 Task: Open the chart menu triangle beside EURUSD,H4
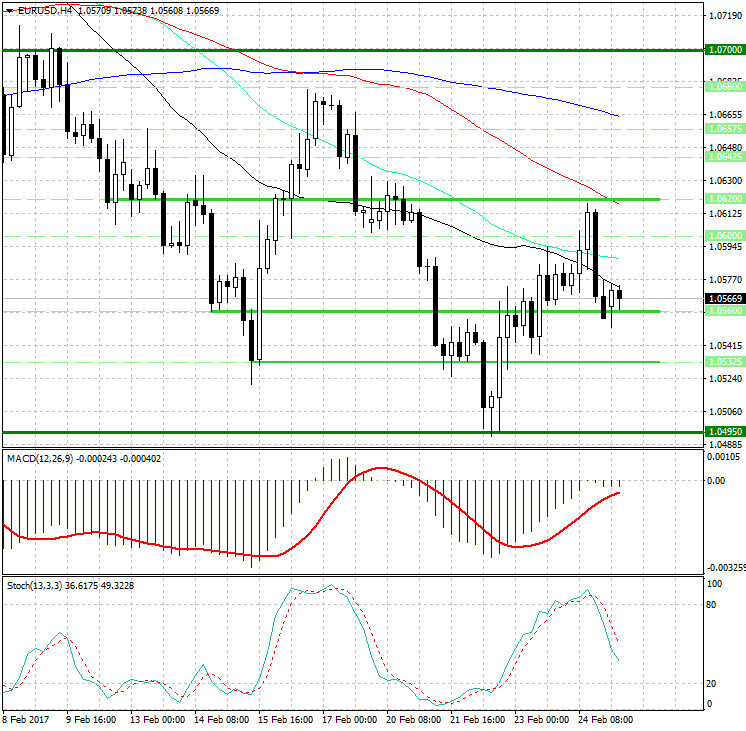(10, 10)
